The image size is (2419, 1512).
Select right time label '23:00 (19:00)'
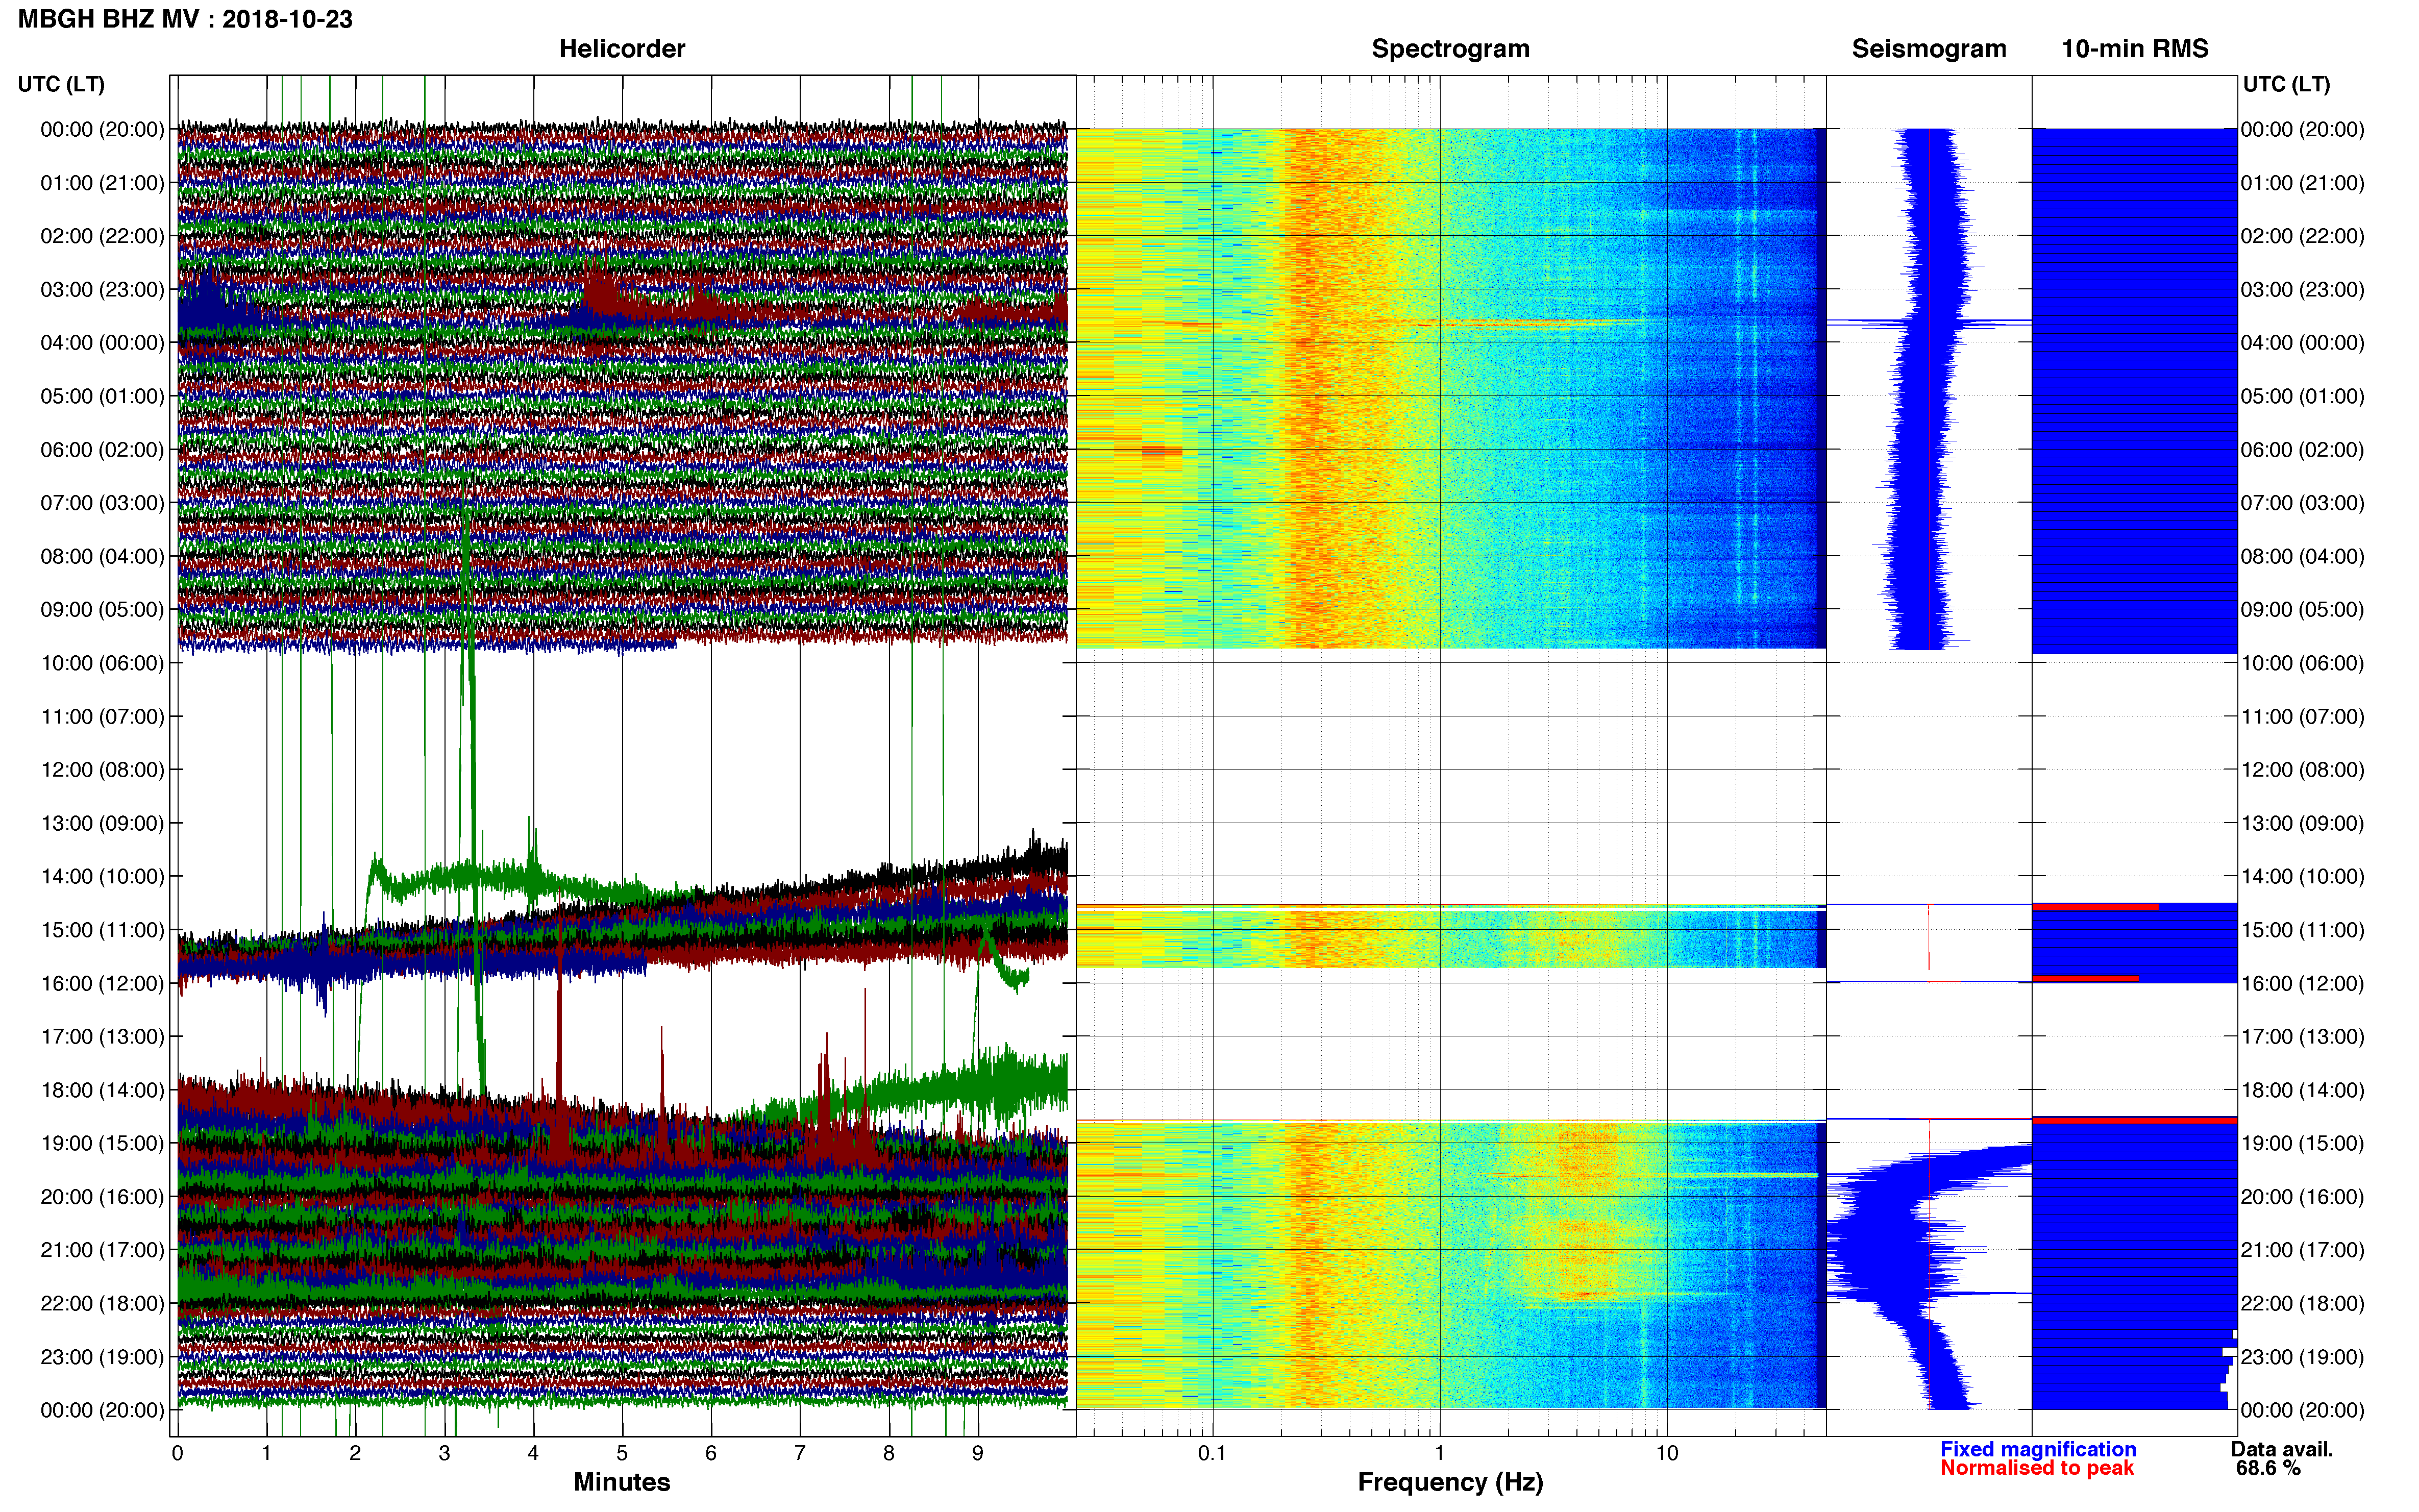coord(2302,1357)
